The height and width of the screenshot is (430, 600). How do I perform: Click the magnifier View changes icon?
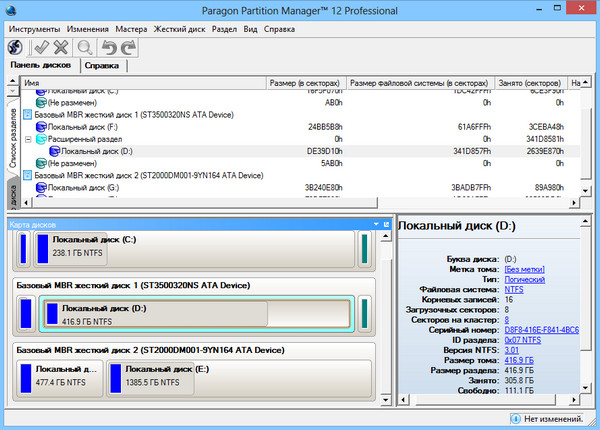click(x=85, y=47)
